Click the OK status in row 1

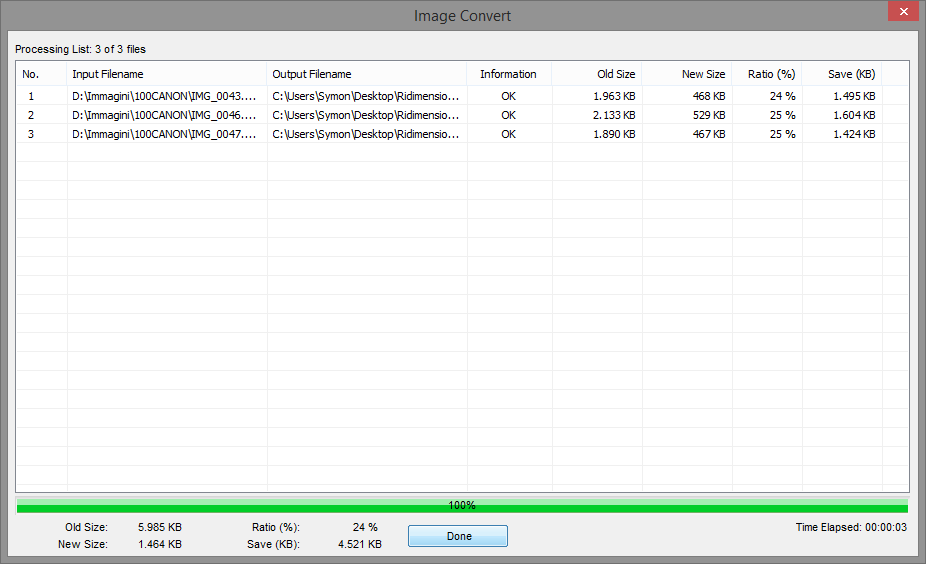pyautogui.click(x=508, y=96)
